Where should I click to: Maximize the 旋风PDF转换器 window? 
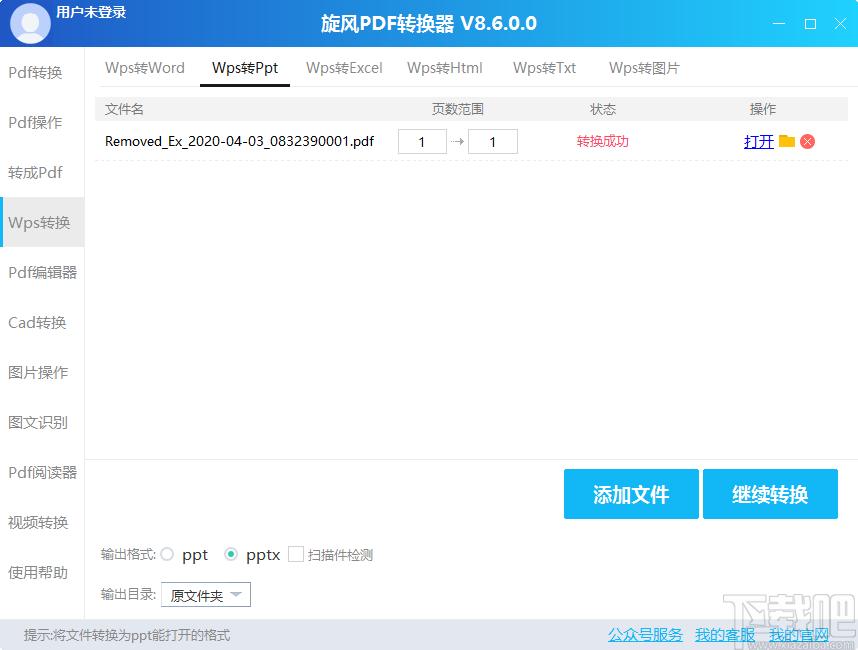tap(810, 24)
